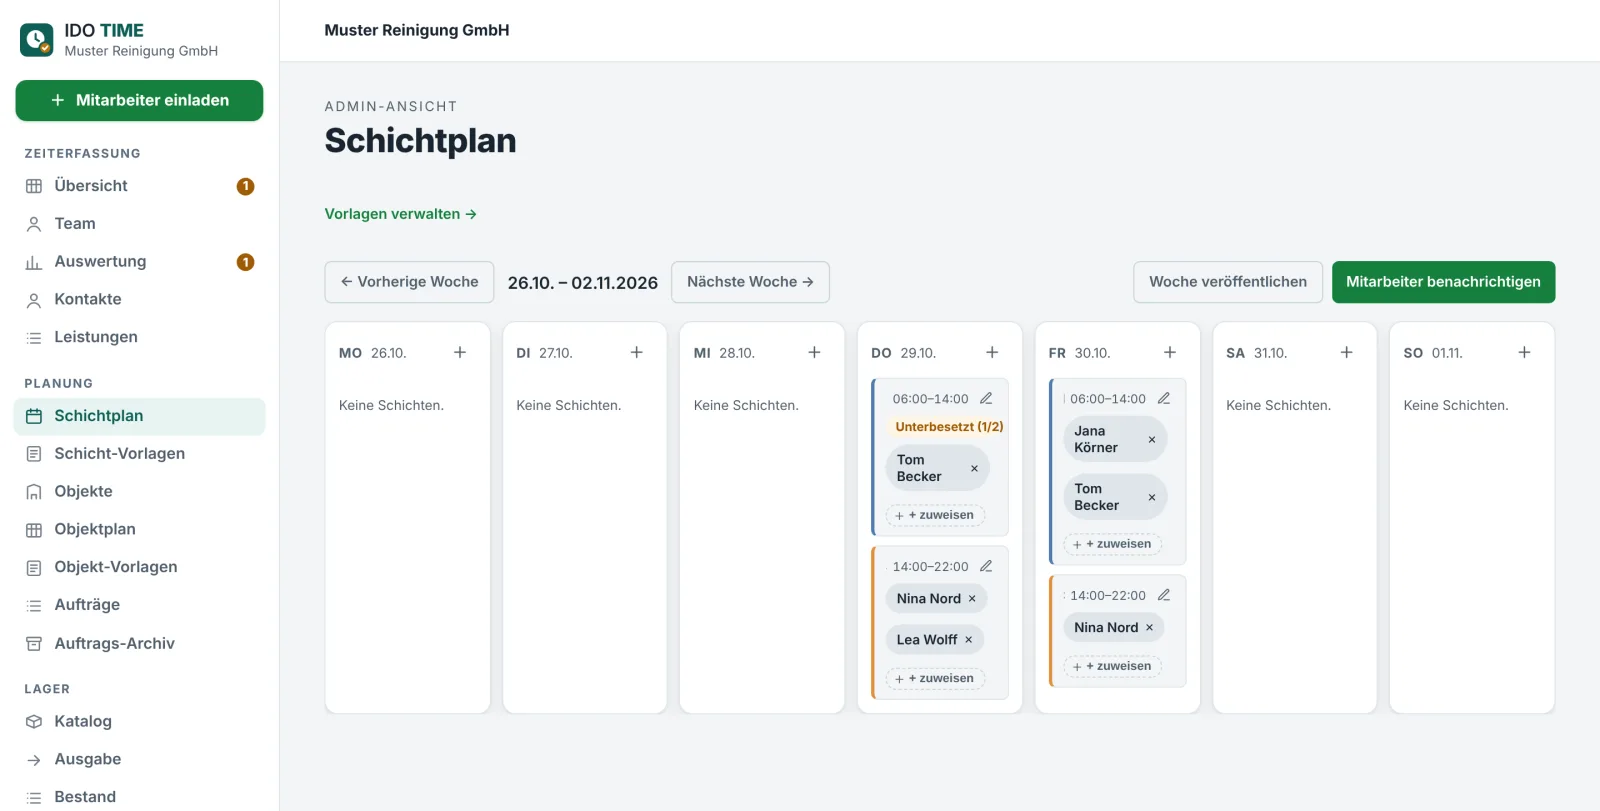The width and height of the screenshot is (1600, 811).
Task: Click Mitarbeiter benachrichtigen button
Action: (1443, 282)
